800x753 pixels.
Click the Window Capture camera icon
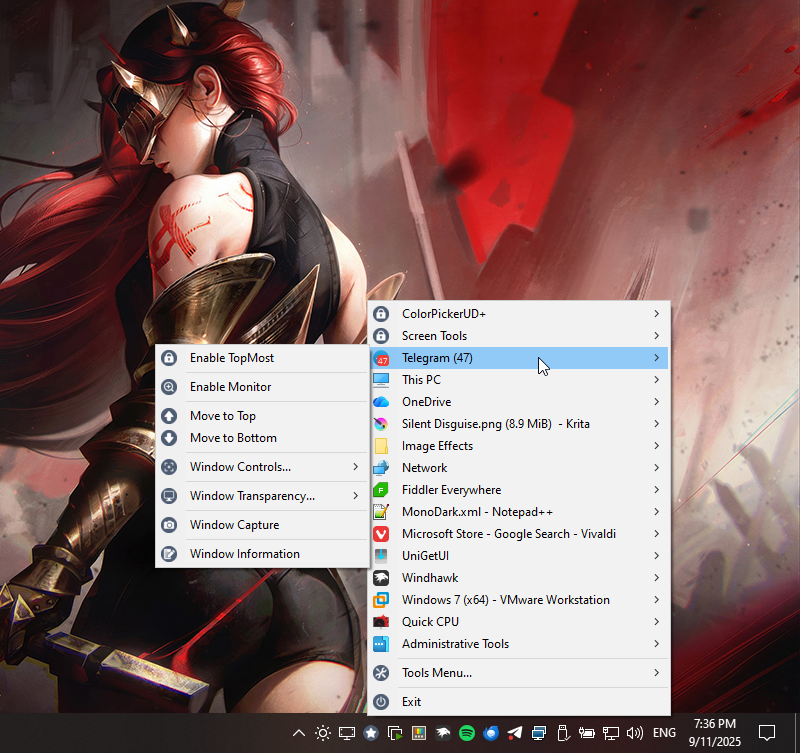point(169,525)
